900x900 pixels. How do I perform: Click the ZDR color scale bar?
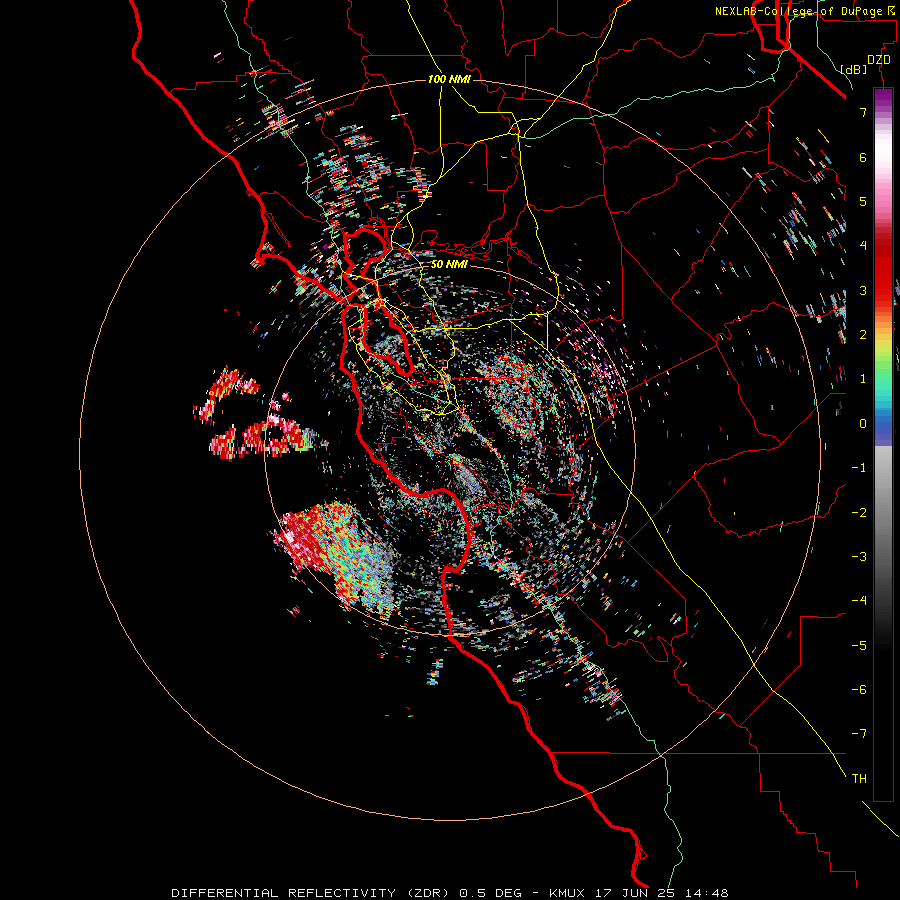pyautogui.click(x=883, y=444)
